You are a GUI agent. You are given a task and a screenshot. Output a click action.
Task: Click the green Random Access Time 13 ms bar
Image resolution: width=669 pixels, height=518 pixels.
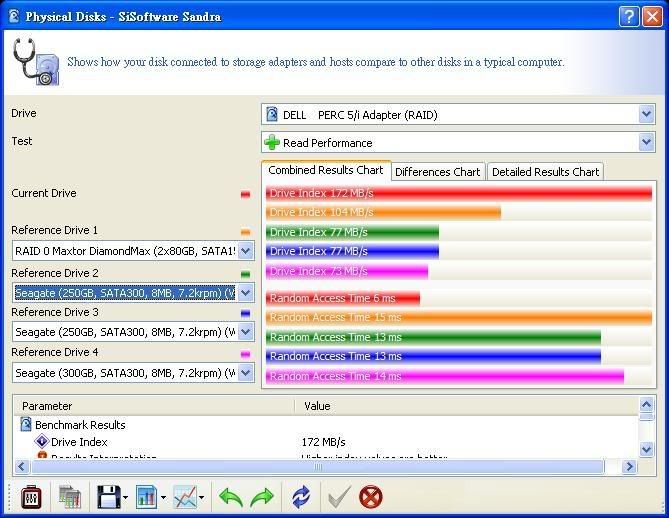(433, 337)
